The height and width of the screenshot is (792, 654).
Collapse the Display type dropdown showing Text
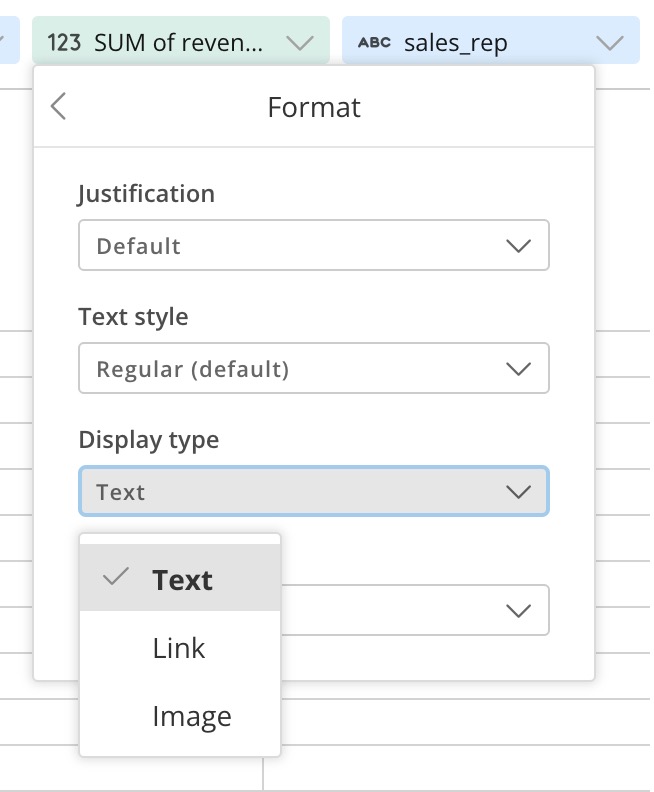coord(314,491)
